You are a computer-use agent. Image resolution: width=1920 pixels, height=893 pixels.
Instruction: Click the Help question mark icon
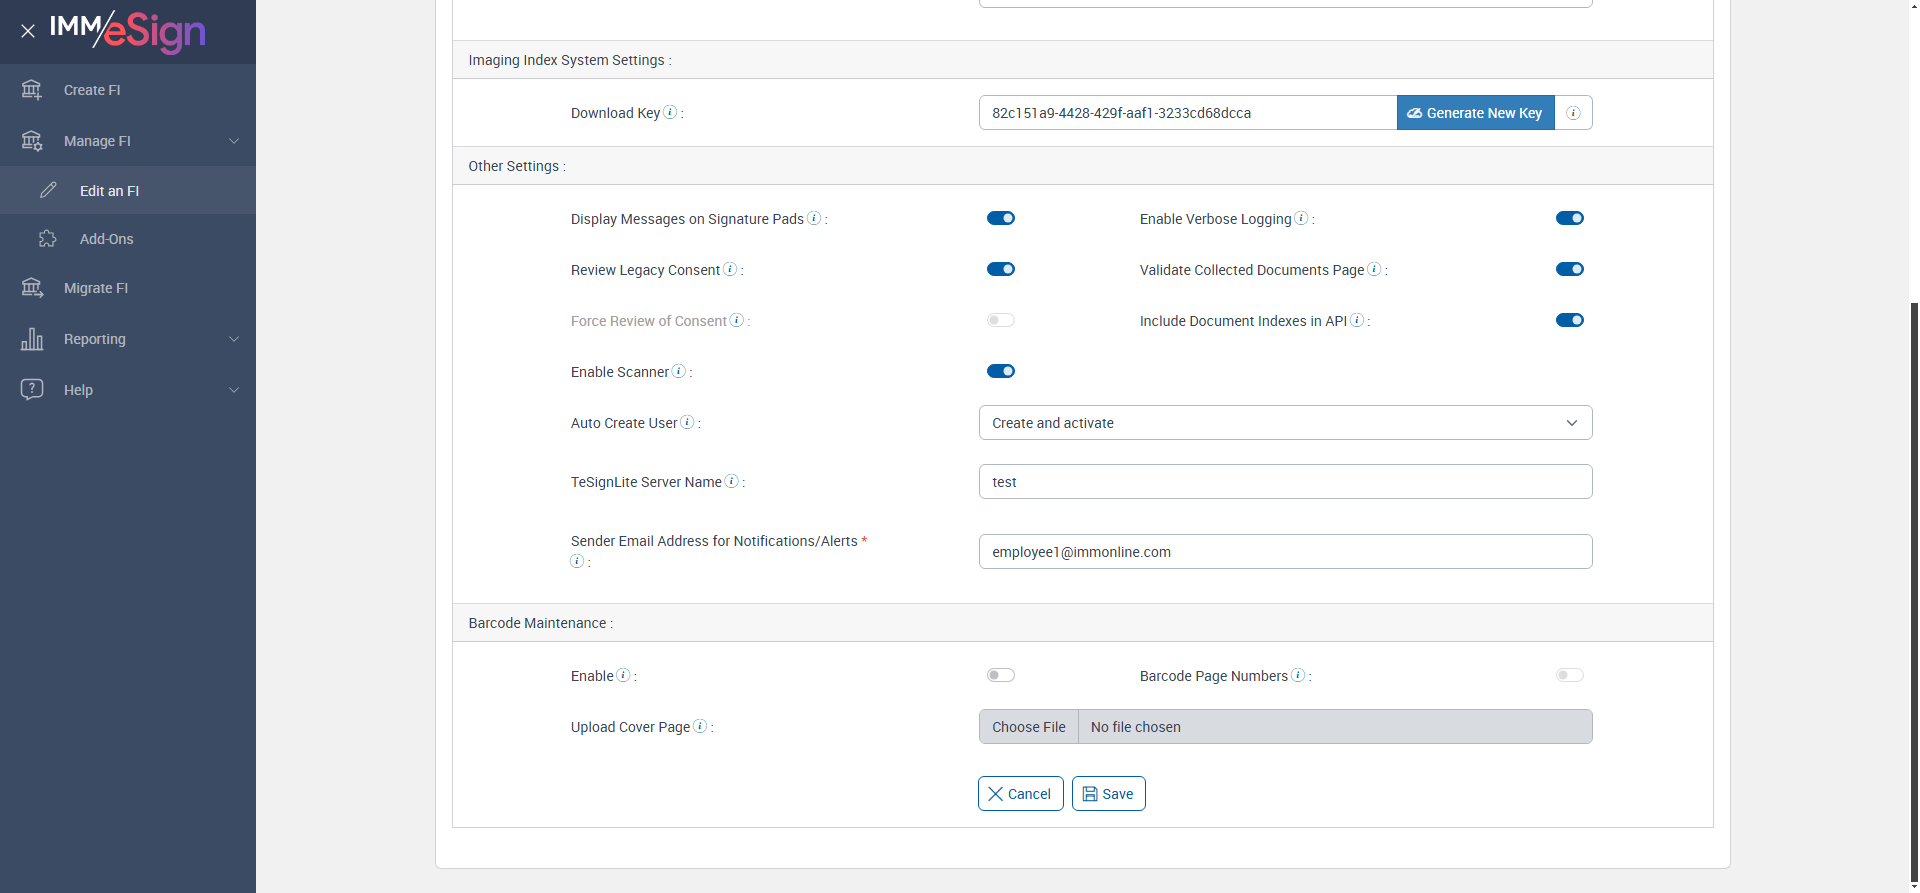32,390
